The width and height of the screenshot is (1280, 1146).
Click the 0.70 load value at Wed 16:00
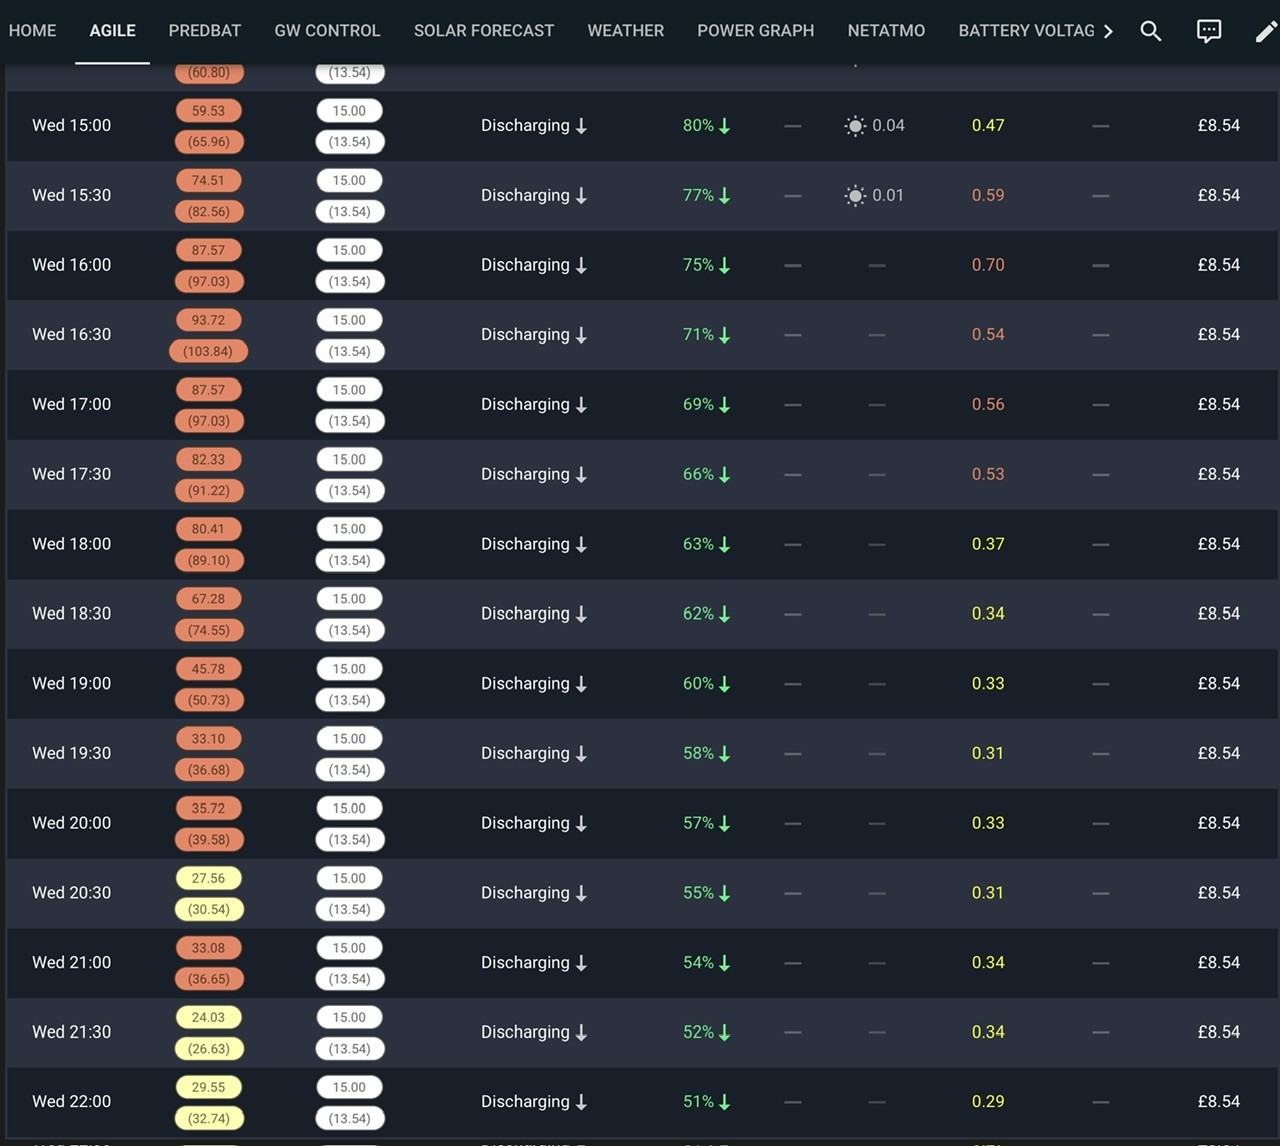tap(988, 265)
